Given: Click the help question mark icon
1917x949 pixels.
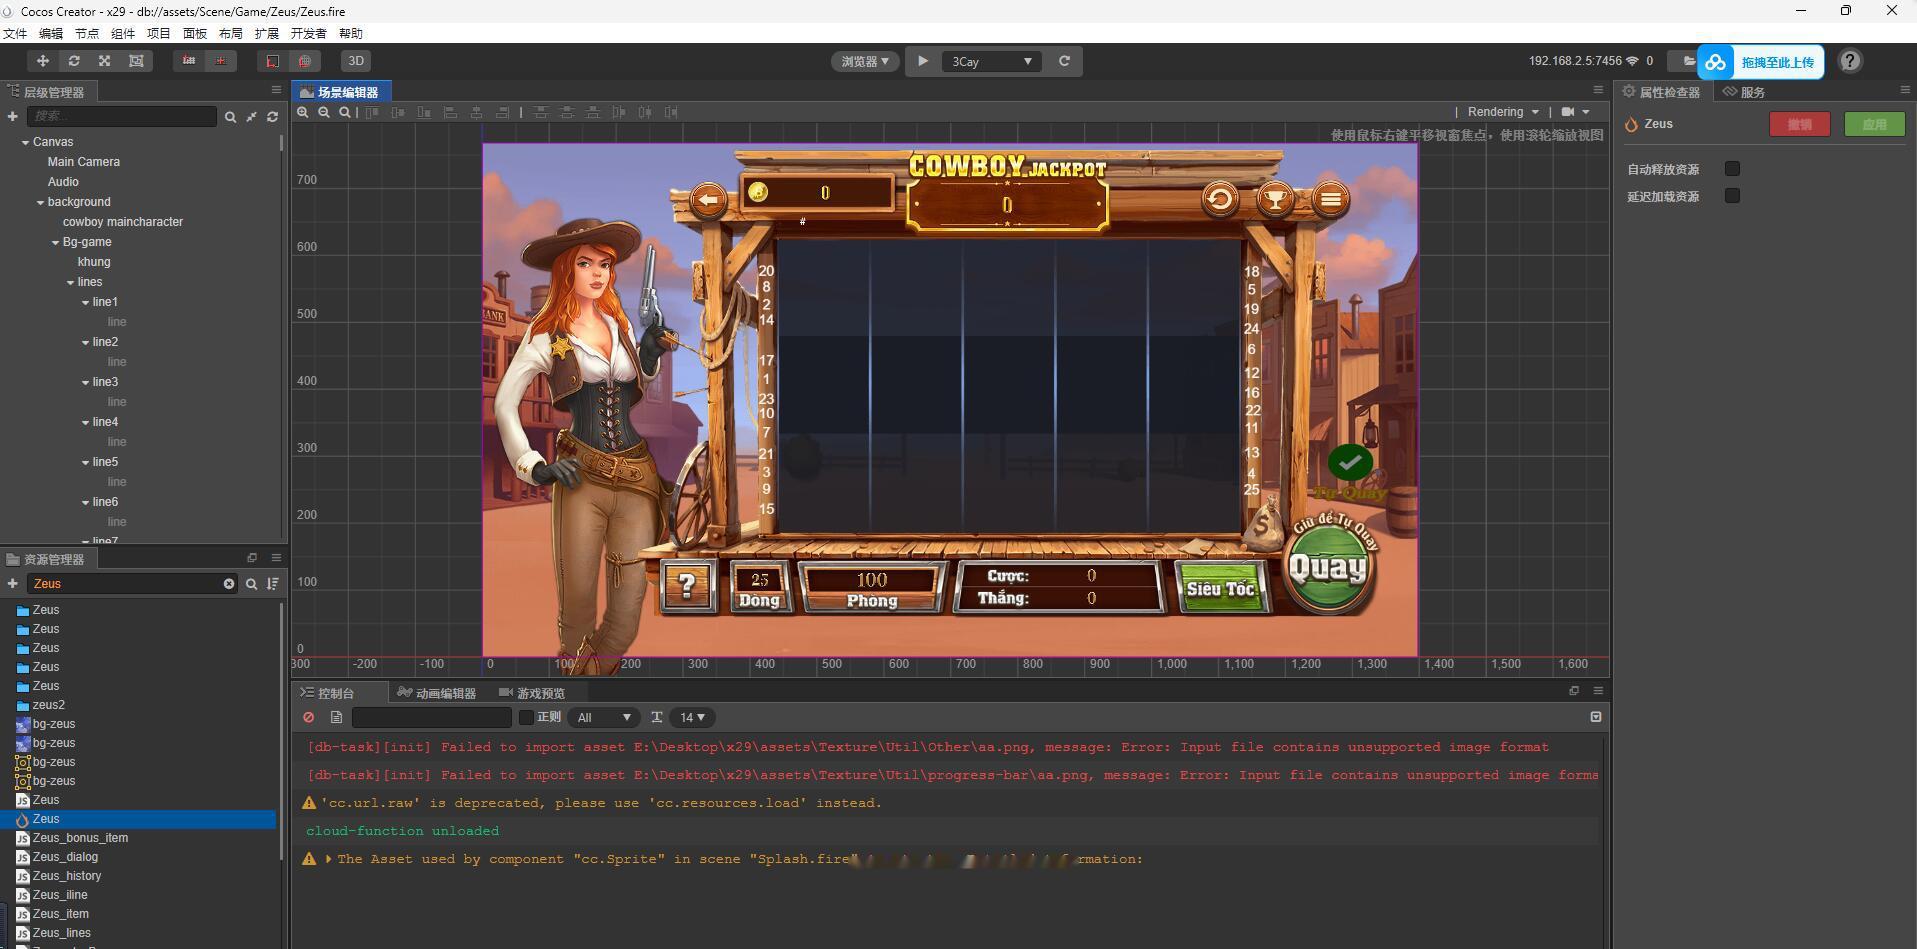Looking at the screenshot, I should pyautogui.click(x=1850, y=61).
